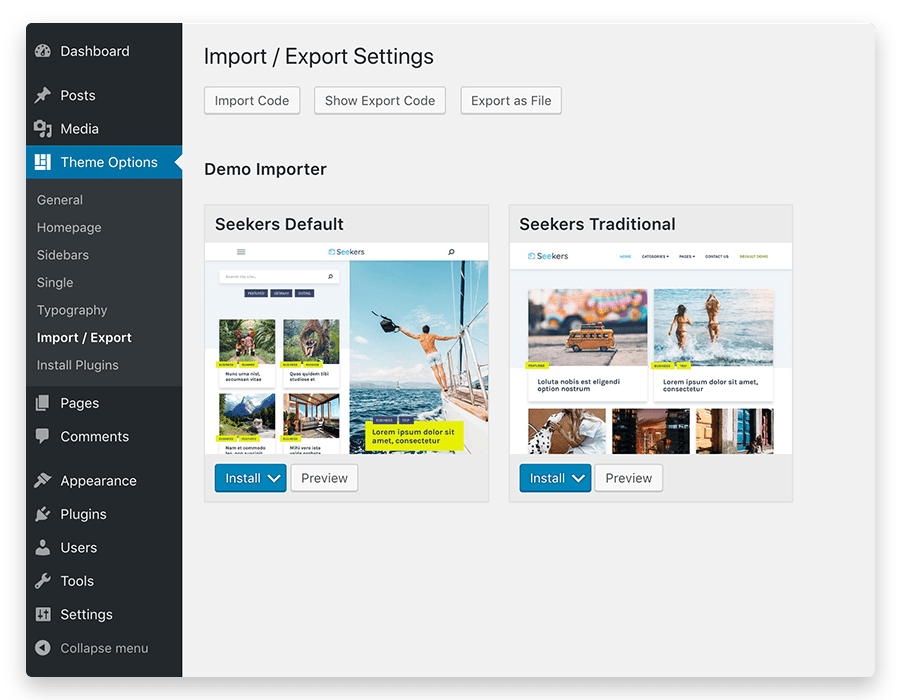
Task: Click the Demo Importer heading
Action: point(265,169)
